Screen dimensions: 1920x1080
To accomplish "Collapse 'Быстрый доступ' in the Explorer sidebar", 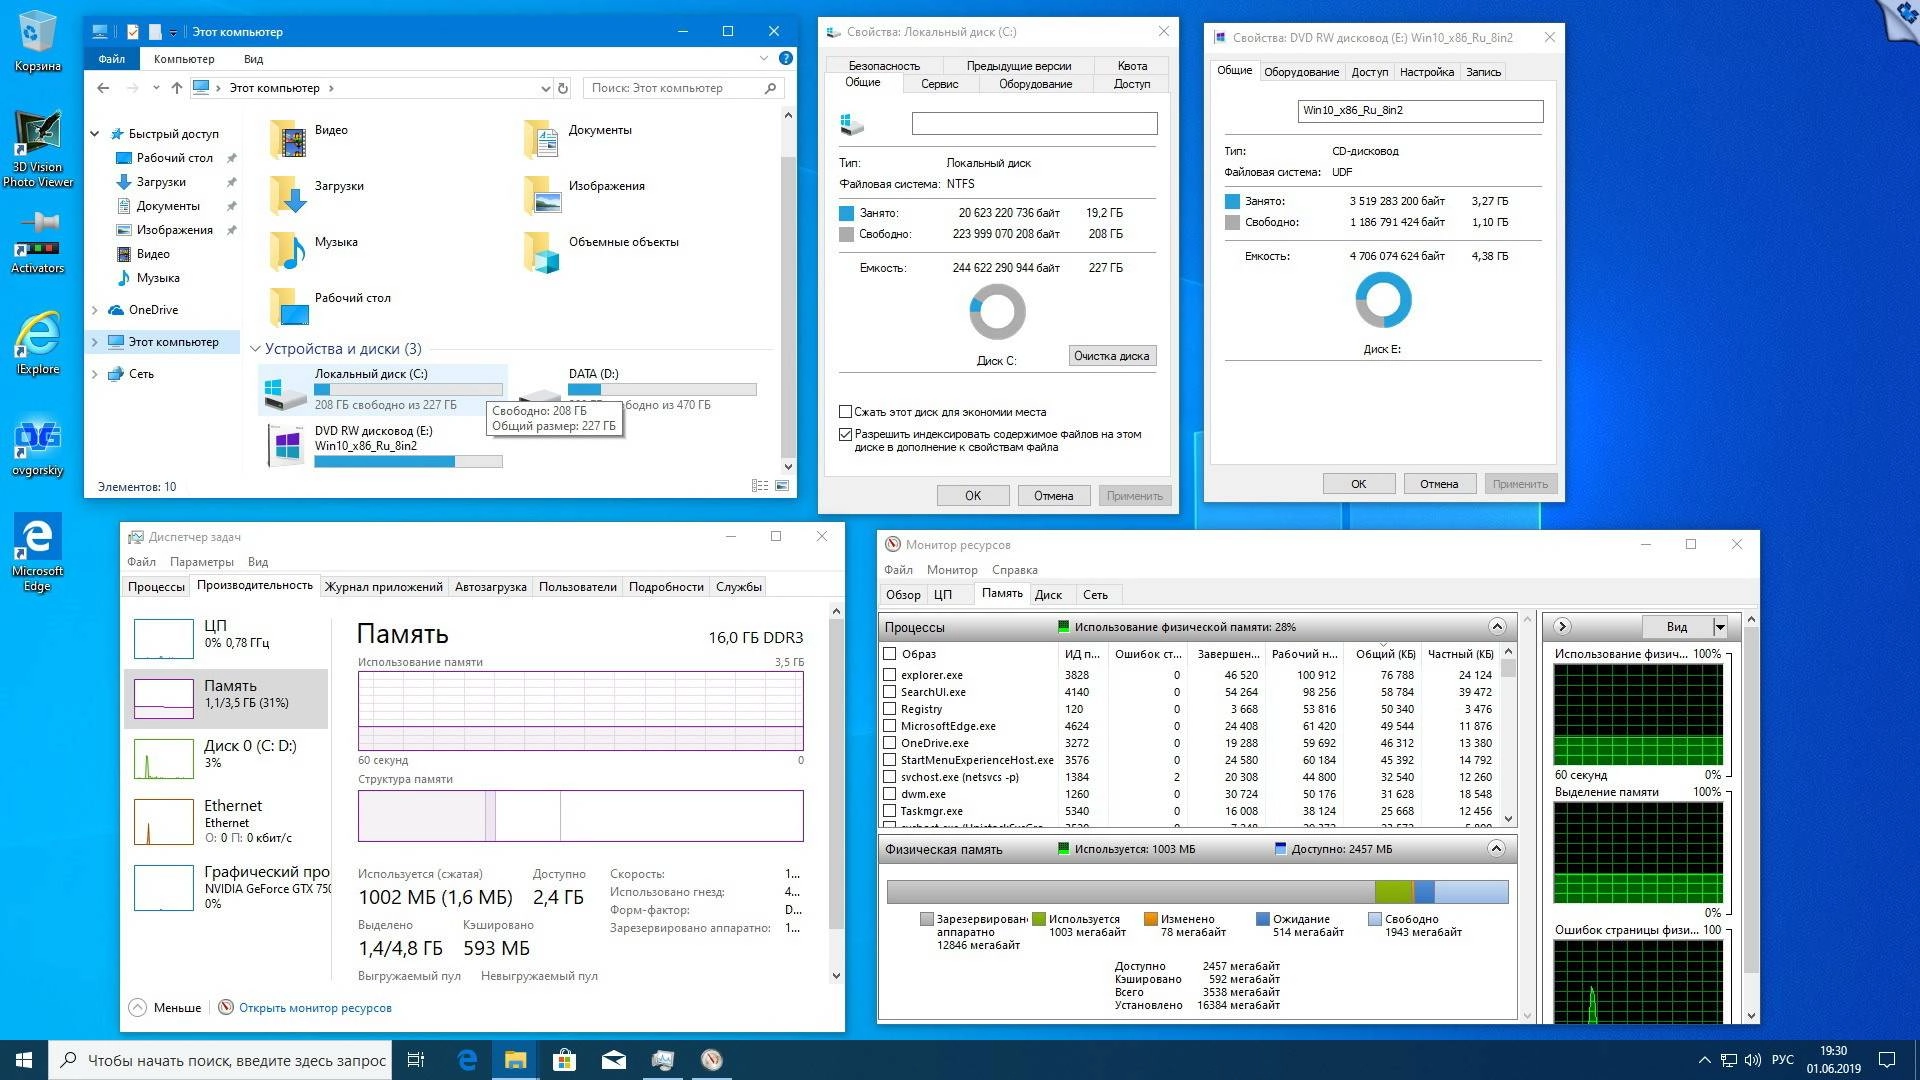I will pos(95,132).
